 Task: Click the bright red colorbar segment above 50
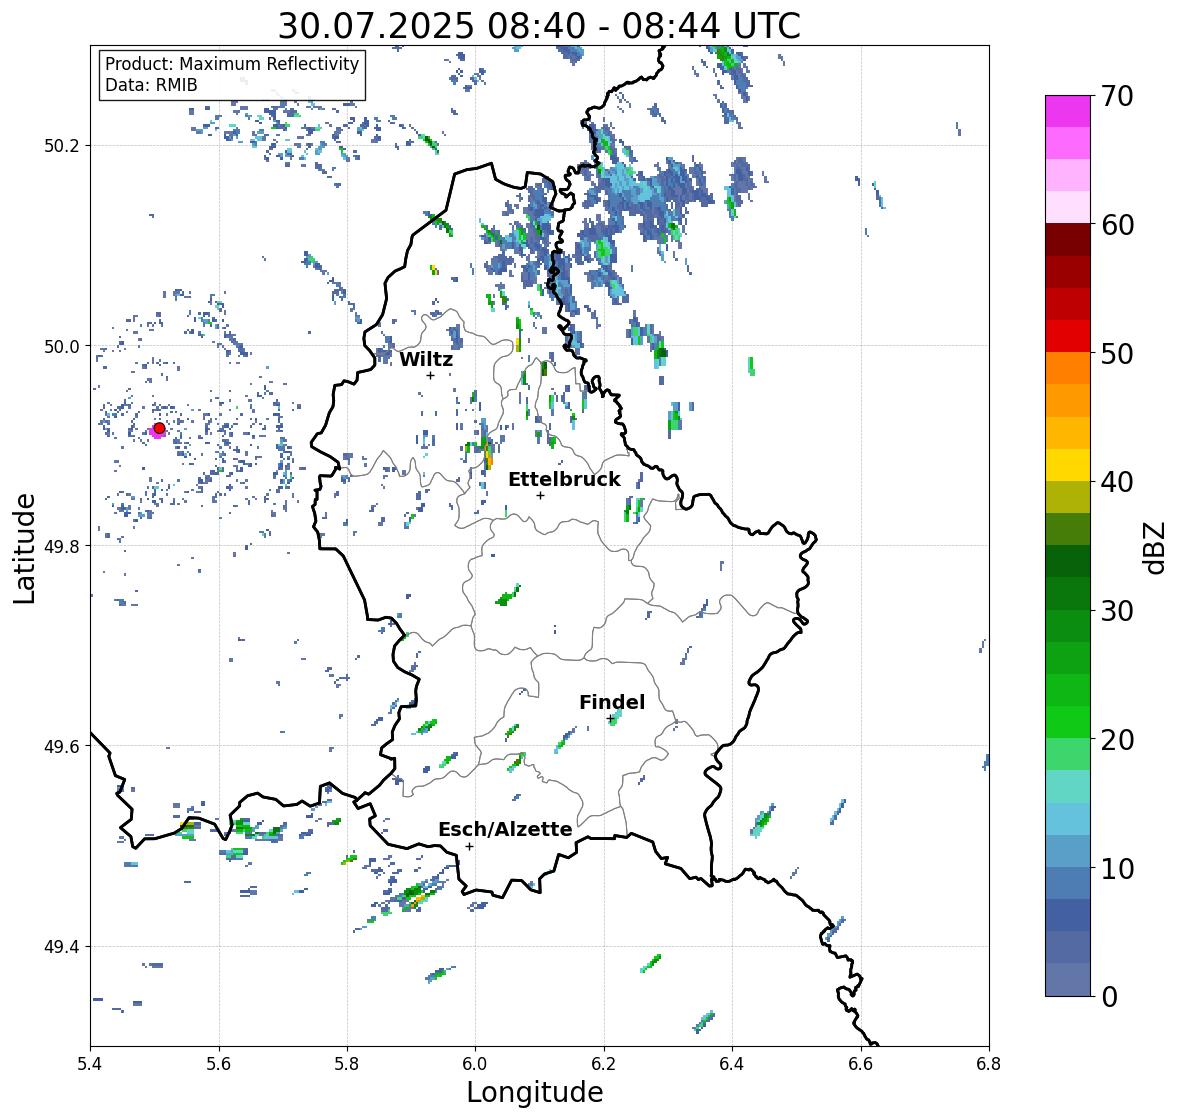pyautogui.click(x=1068, y=336)
